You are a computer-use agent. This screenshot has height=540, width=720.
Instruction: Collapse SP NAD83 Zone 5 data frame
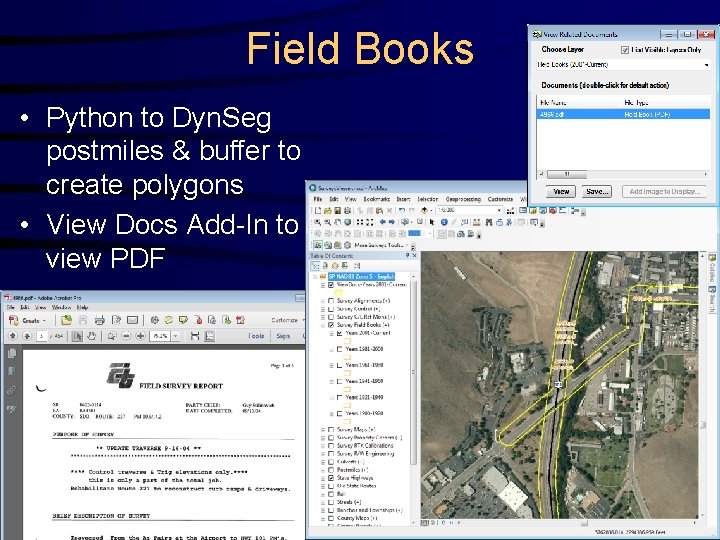pos(315,276)
